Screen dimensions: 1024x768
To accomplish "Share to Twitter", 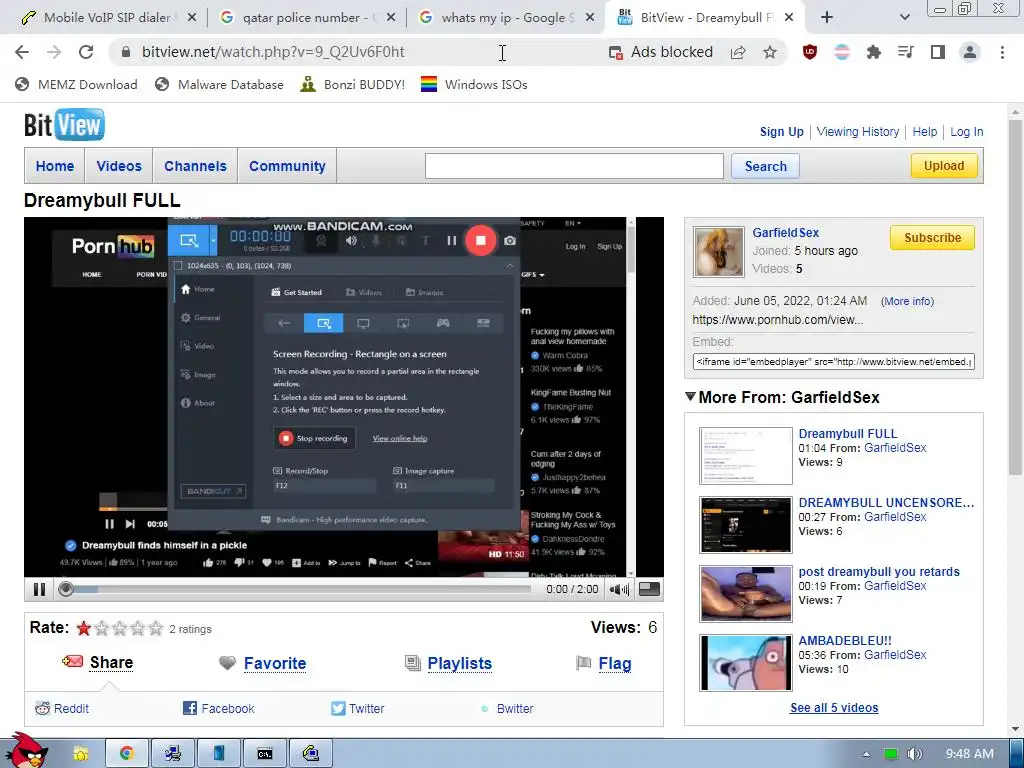I will coord(357,709).
